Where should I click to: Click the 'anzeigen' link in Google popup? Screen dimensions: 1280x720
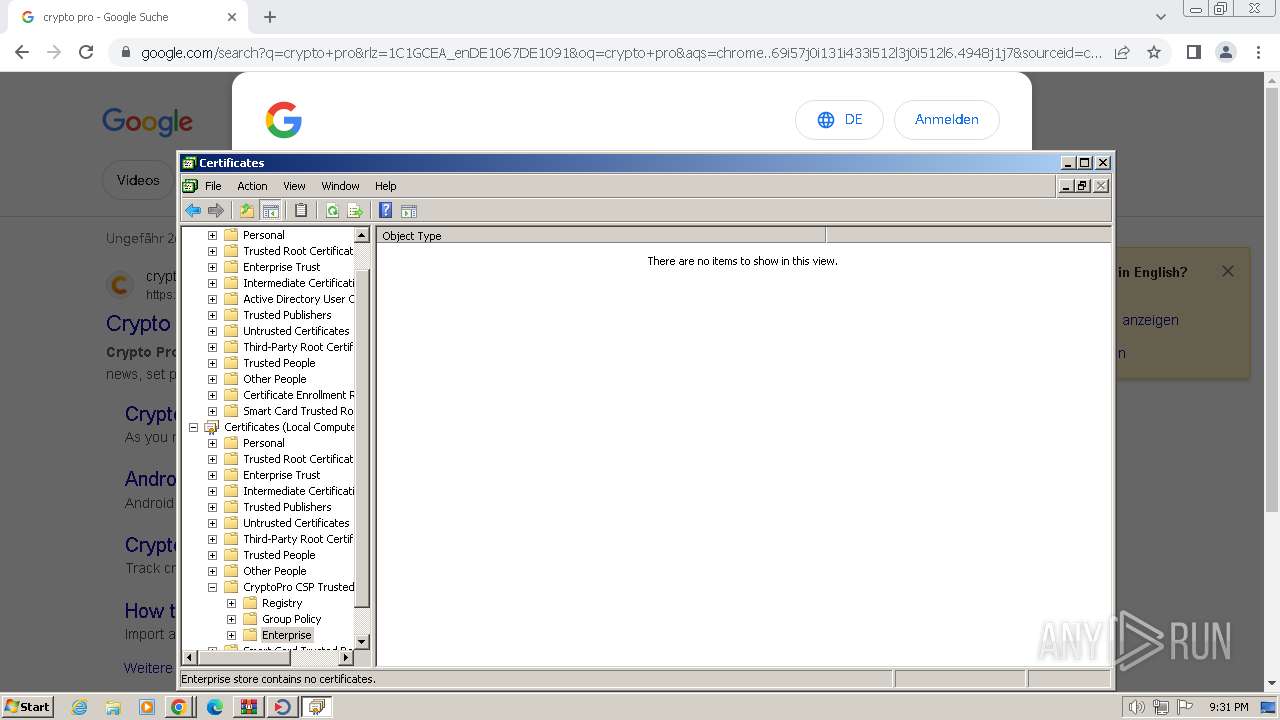coord(1150,320)
